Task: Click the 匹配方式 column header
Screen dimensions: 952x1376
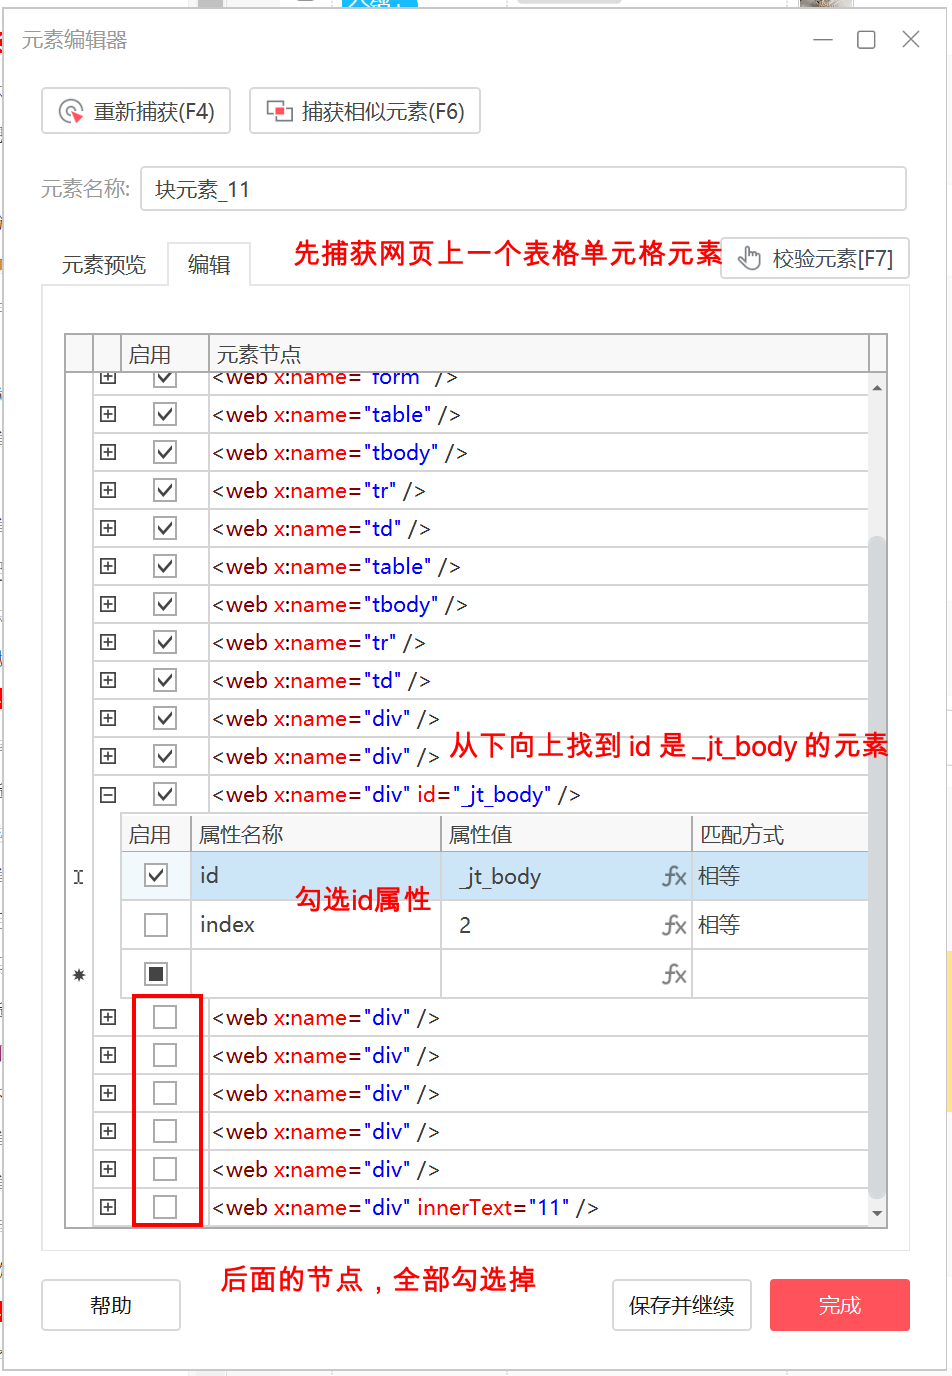Action: point(780,834)
